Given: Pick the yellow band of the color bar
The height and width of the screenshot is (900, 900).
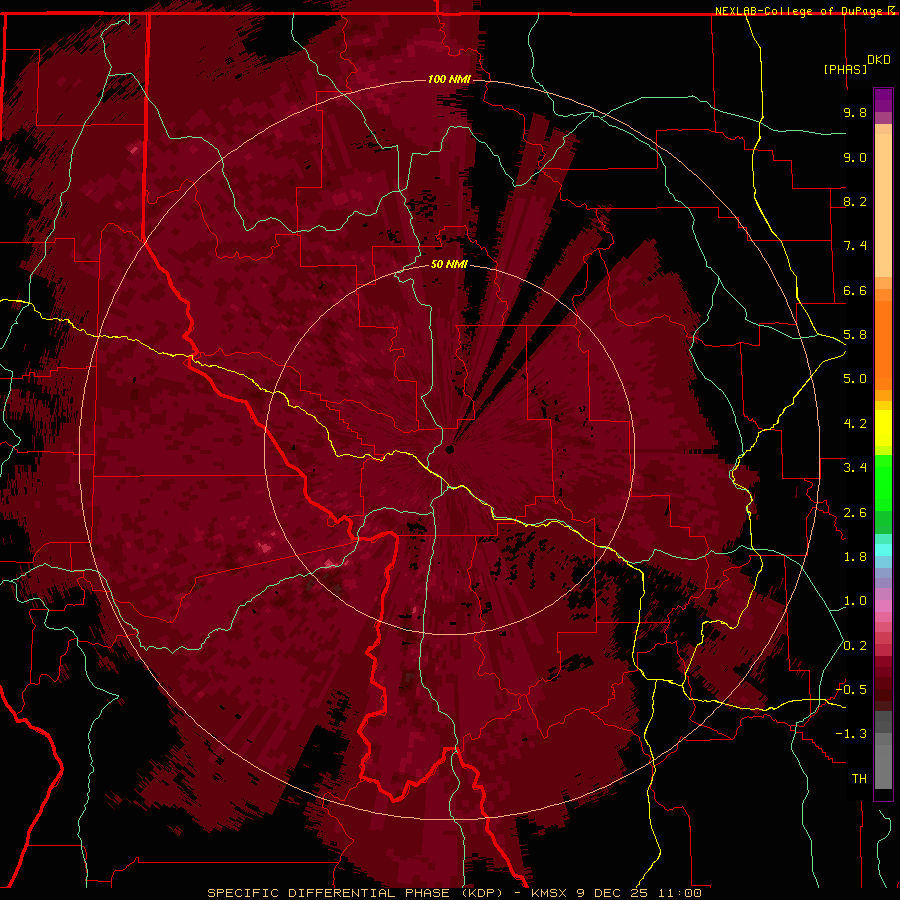Looking at the screenshot, I should coord(883,428).
